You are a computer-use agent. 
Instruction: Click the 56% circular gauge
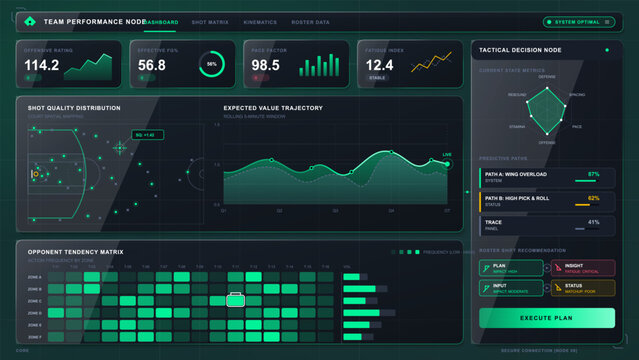click(212, 64)
